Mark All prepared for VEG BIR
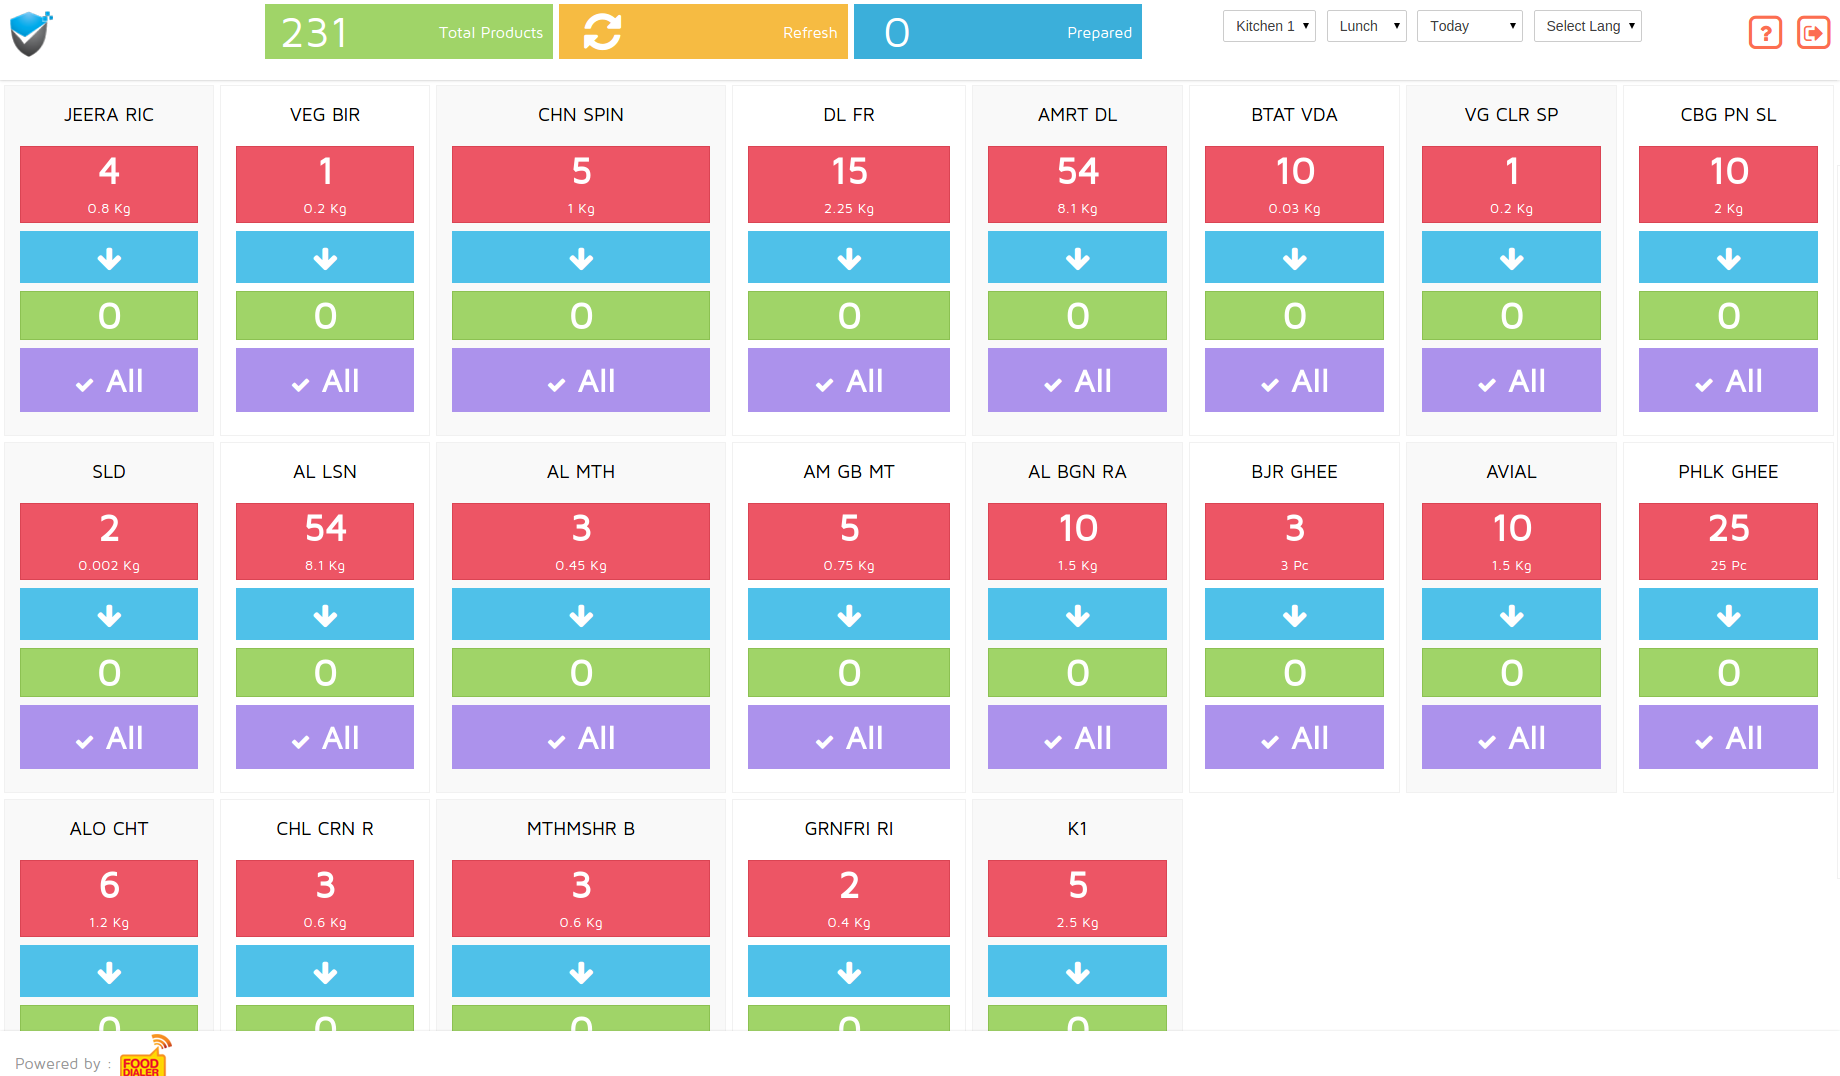 (x=325, y=380)
